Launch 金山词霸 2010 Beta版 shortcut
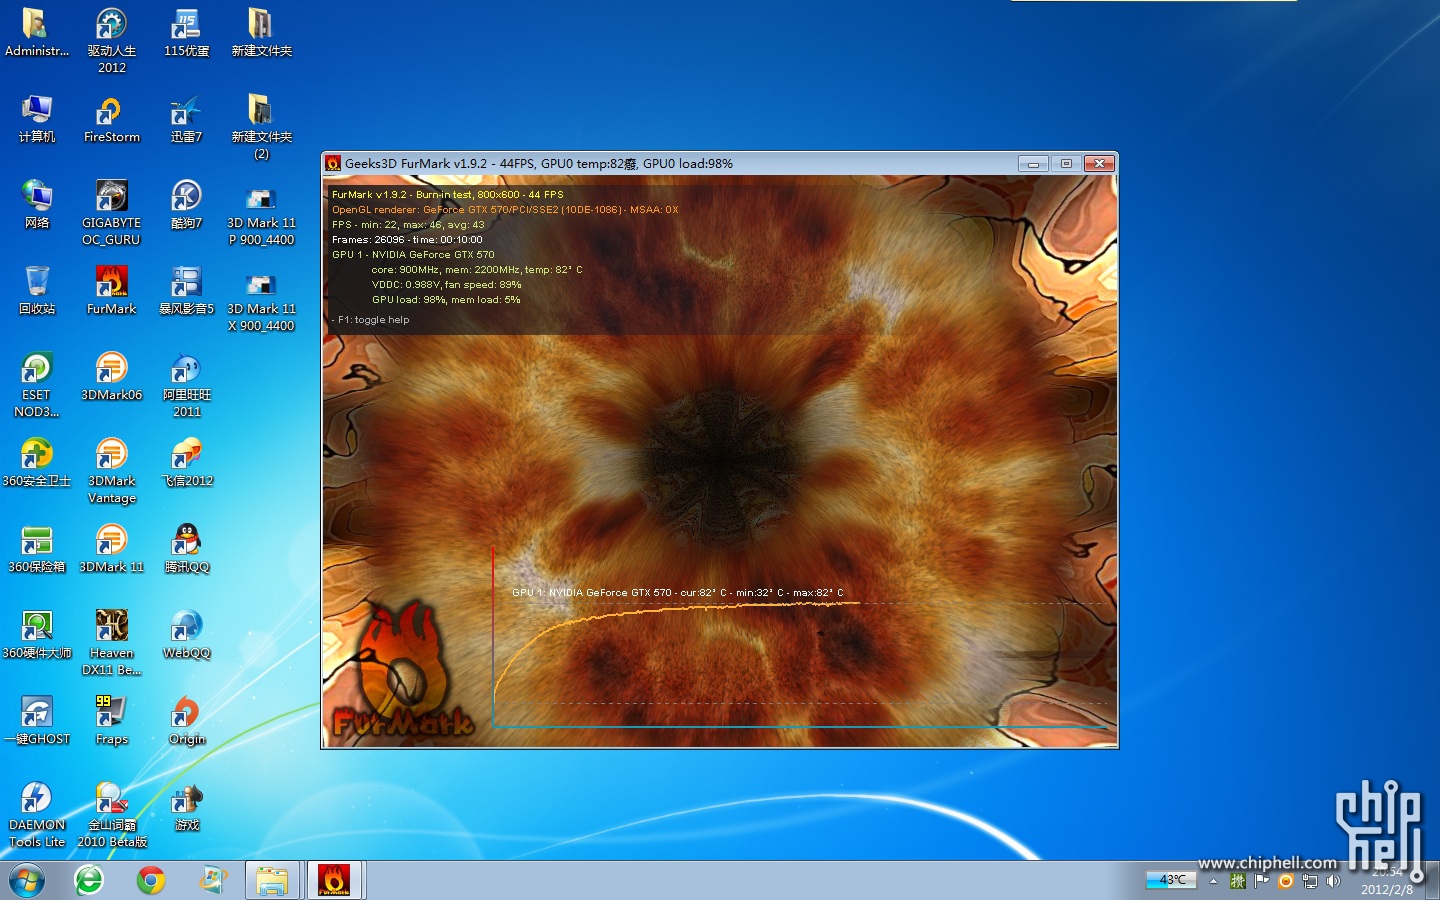The height and width of the screenshot is (900, 1440). tap(111, 815)
